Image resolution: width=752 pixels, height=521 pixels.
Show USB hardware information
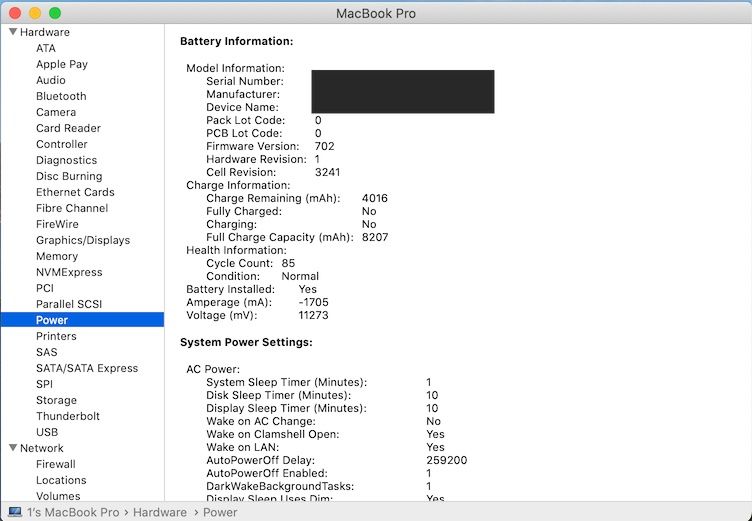click(47, 432)
